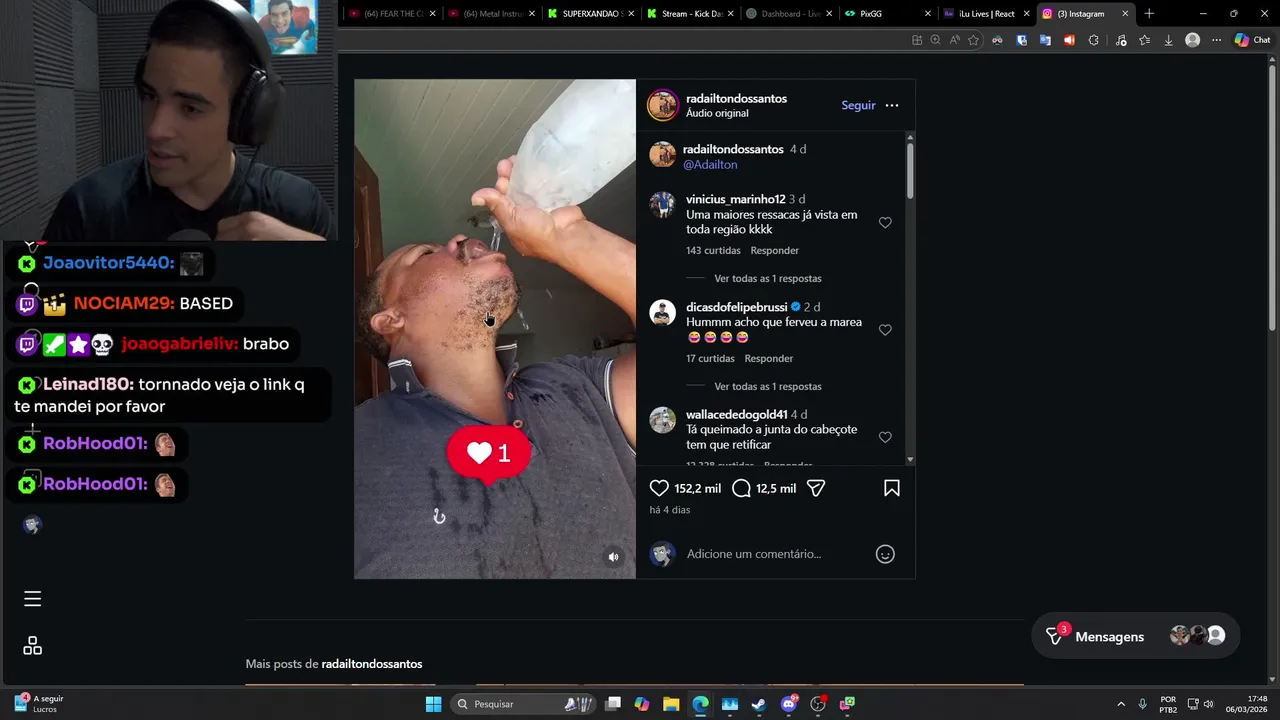This screenshot has height=720, width=1280.
Task: Mute the reel audio speaker icon
Action: coord(614,557)
